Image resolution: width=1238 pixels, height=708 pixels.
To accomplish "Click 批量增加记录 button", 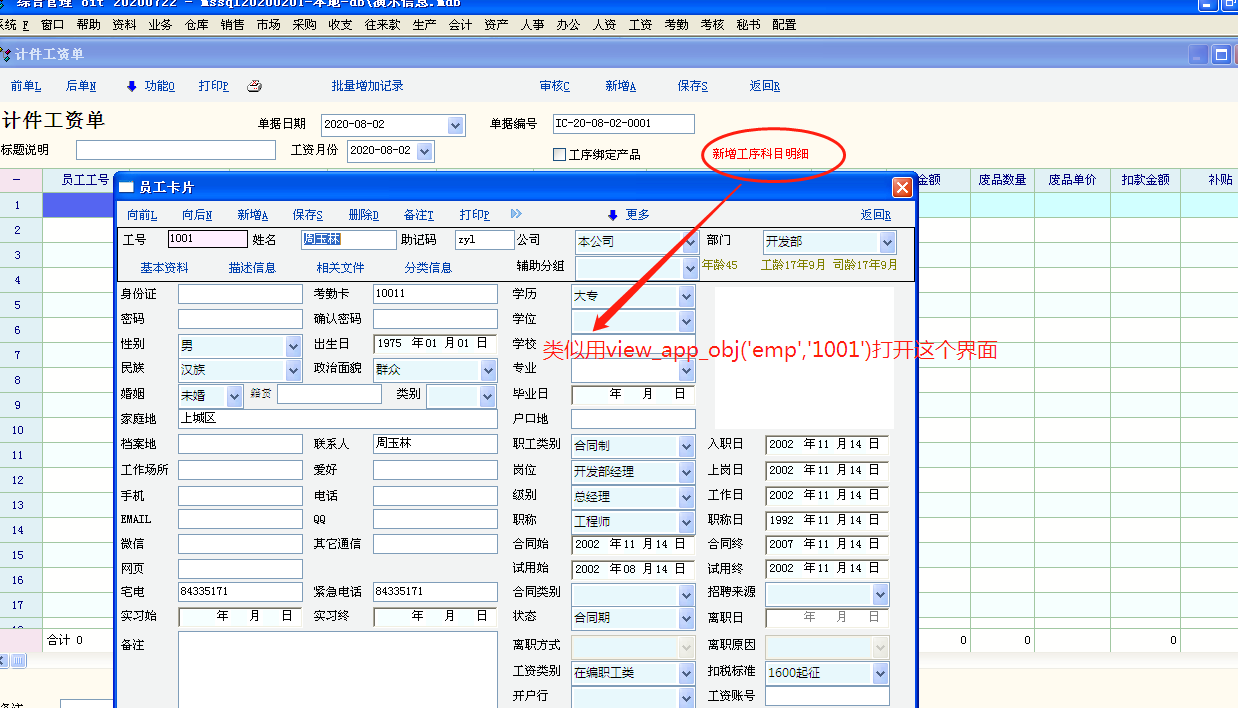I will [367, 86].
